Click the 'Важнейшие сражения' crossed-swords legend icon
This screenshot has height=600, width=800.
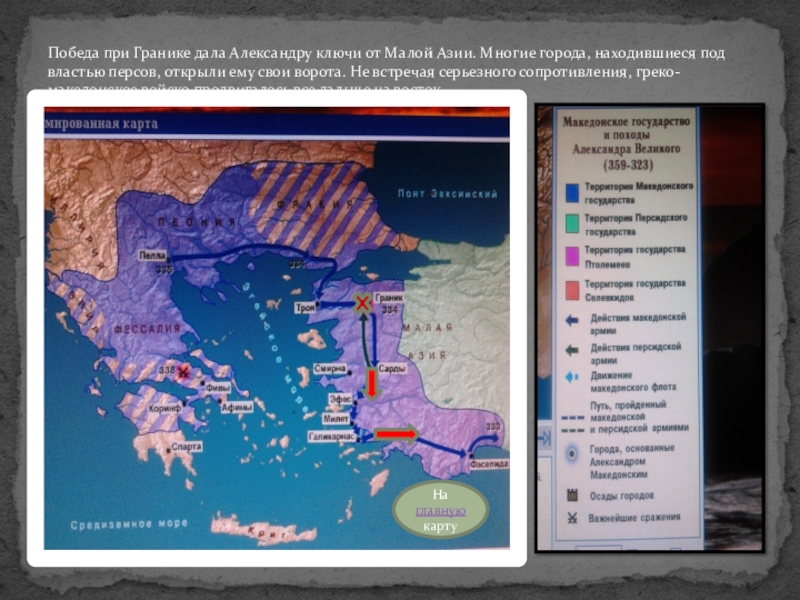click(x=572, y=517)
